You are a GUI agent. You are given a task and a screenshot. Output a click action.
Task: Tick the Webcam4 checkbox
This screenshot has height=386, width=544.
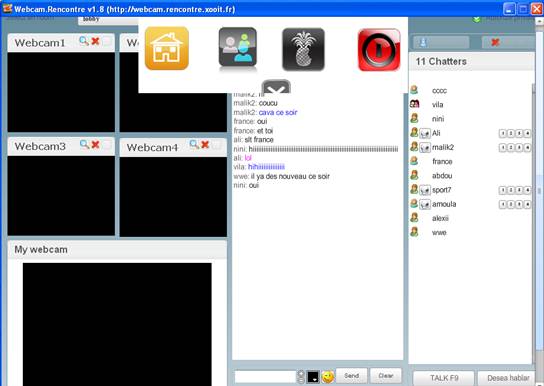pyautogui.click(x=217, y=145)
